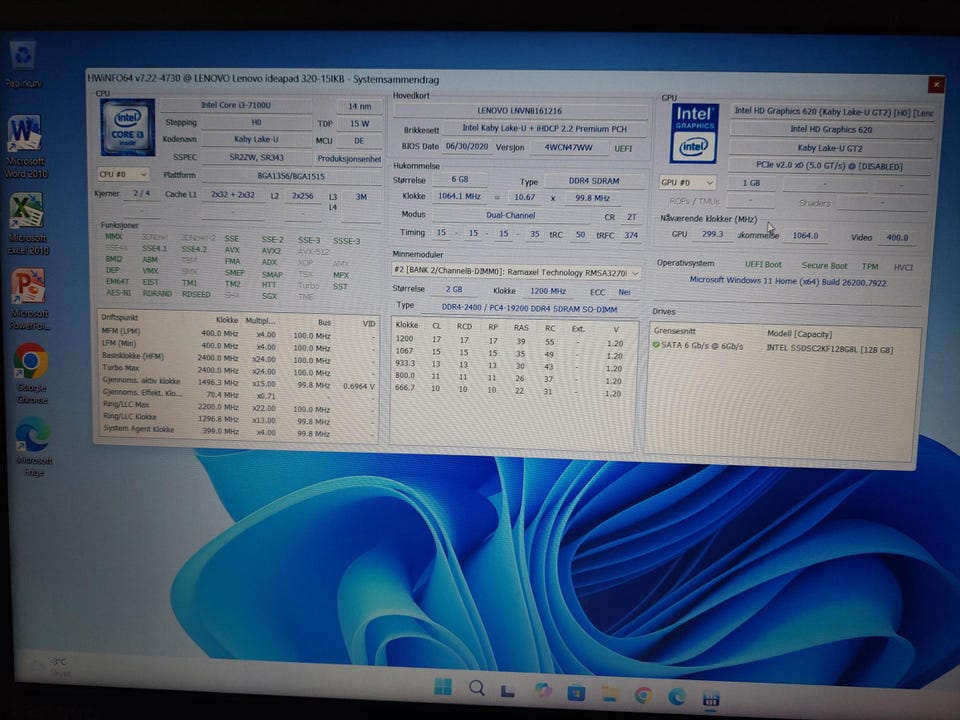Click the DDR4-2400 / PC4-19200 type field
The width and height of the screenshot is (960, 720).
(x=529, y=309)
